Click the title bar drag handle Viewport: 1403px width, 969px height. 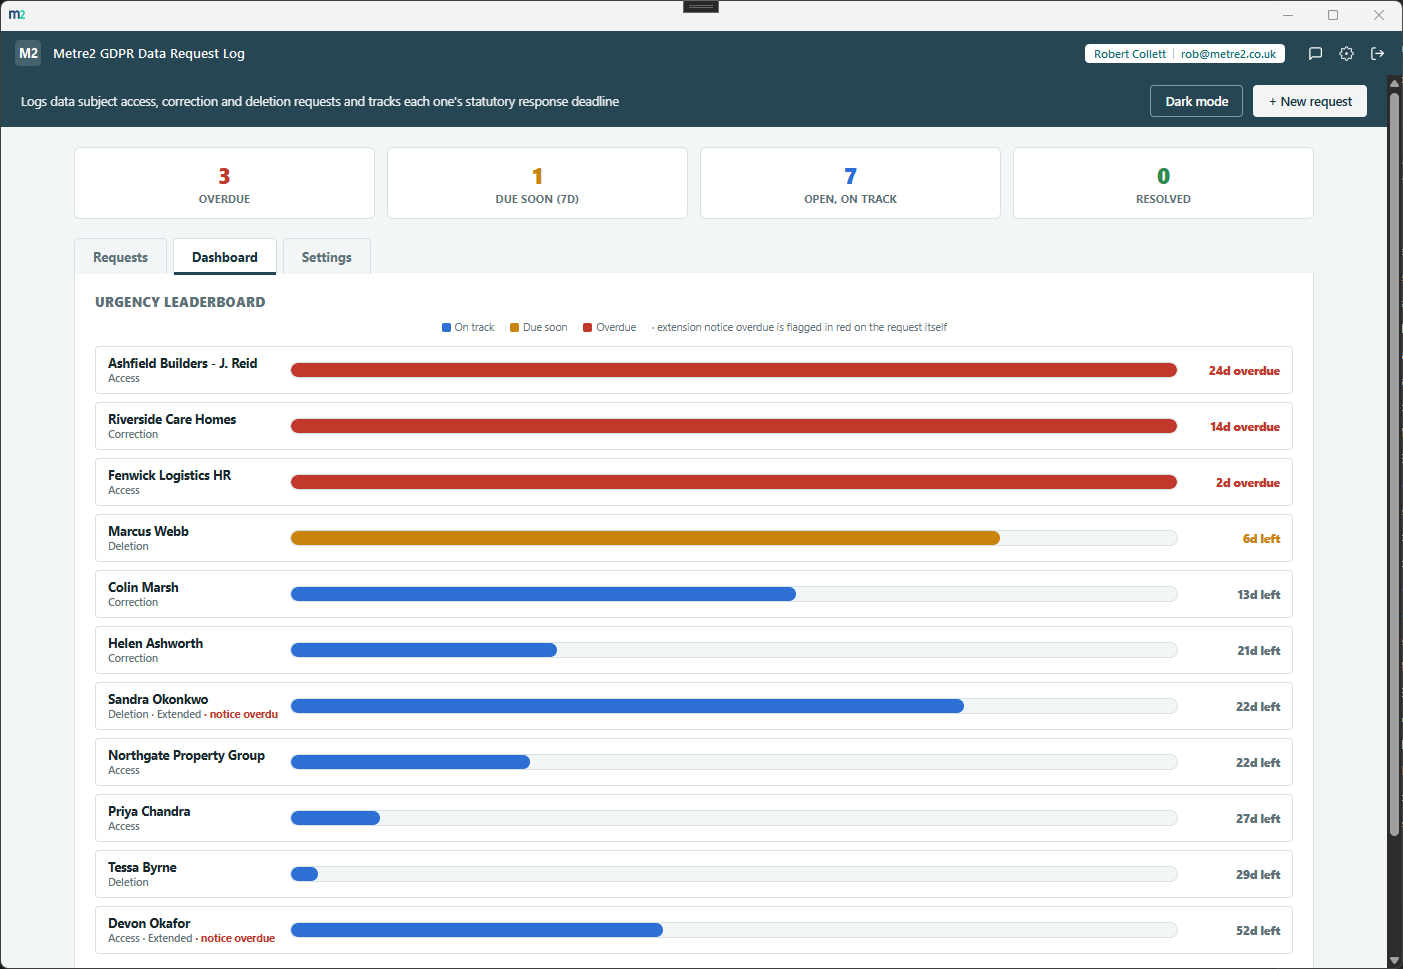point(701,6)
